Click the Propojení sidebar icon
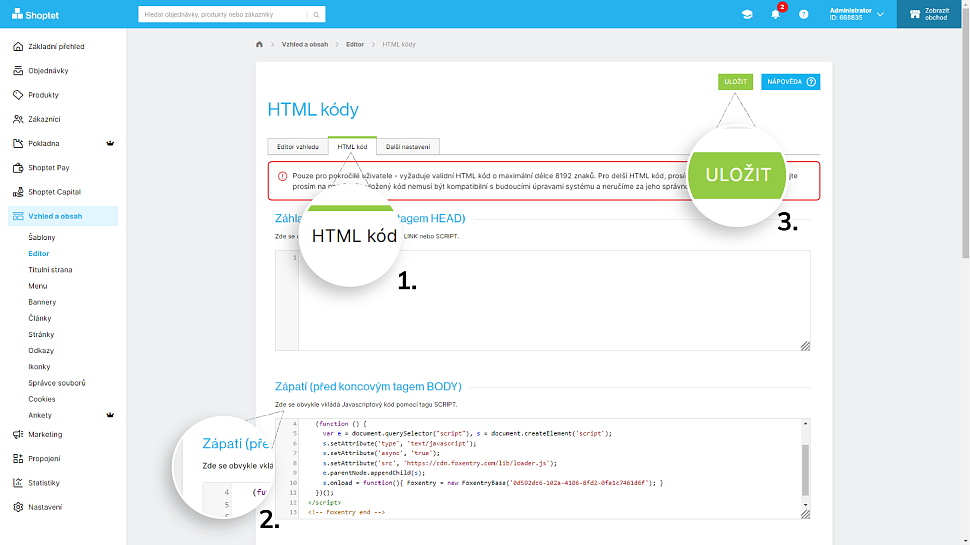Screen dimensions: 970x545 pos(18,458)
